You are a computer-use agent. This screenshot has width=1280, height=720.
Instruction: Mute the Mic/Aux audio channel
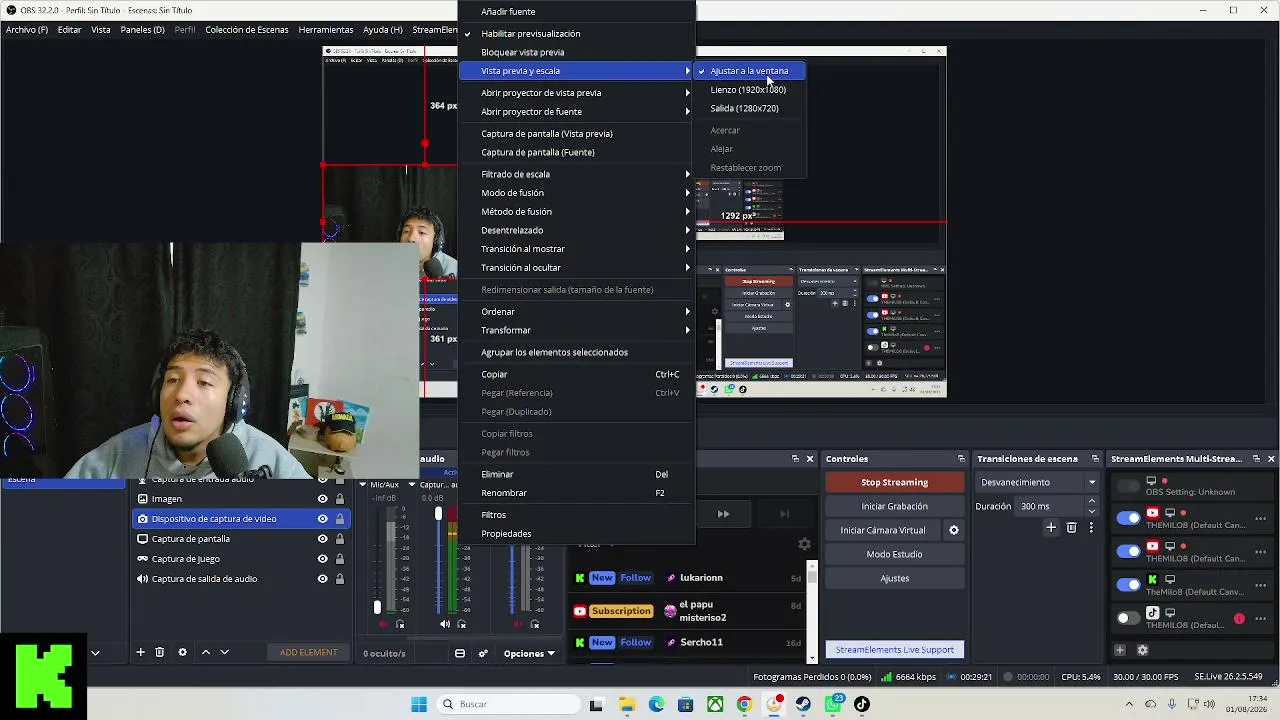click(382, 624)
